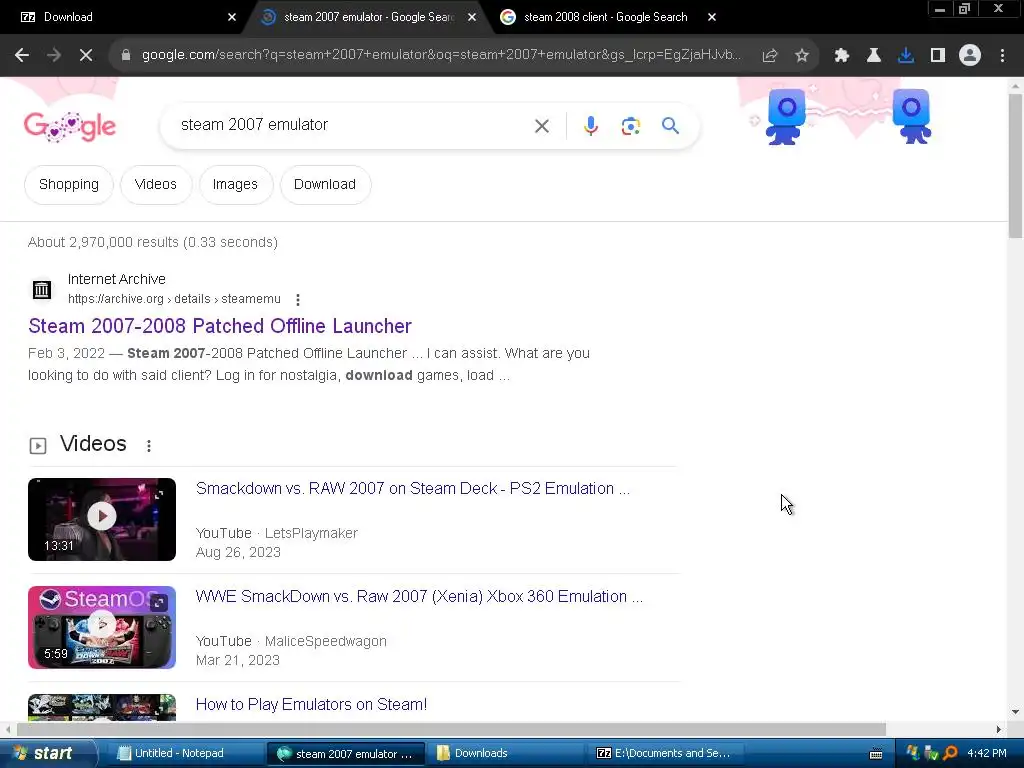This screenshot has width=1024, height=768.
Task: Open more options for Internet Archive result
Action: point(298,300)
